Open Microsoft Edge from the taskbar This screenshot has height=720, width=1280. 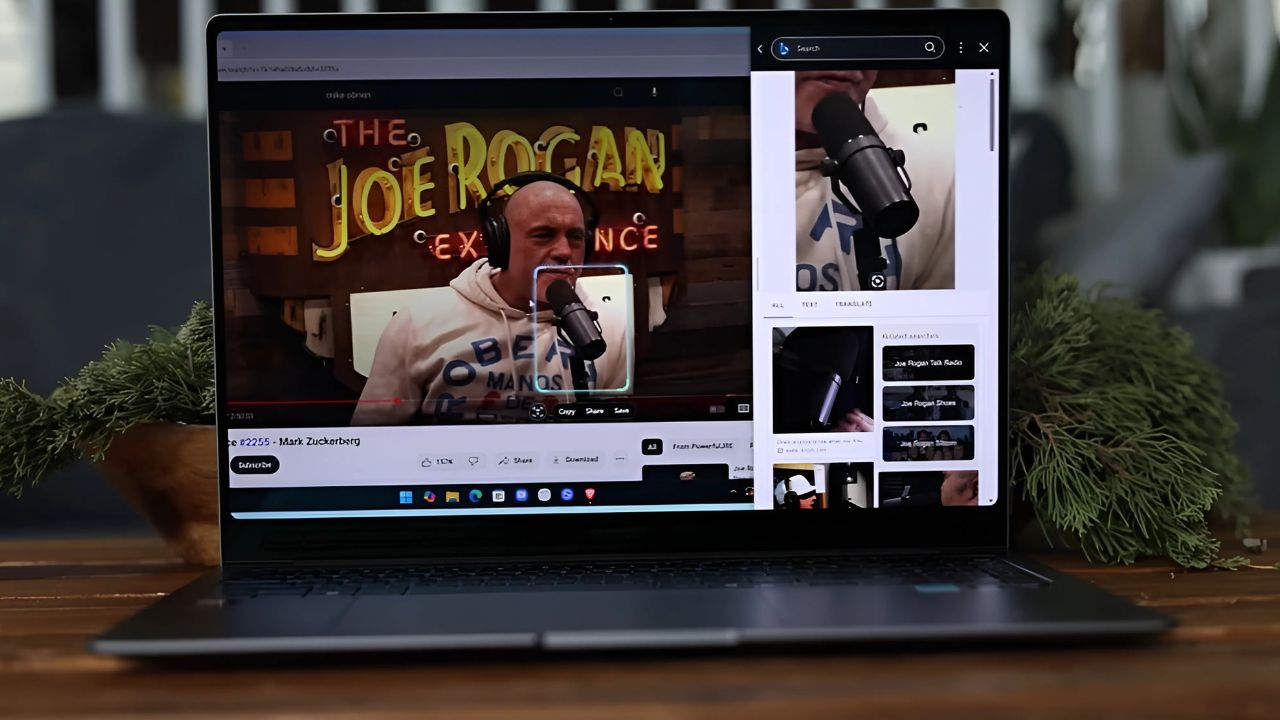[475, 496]
